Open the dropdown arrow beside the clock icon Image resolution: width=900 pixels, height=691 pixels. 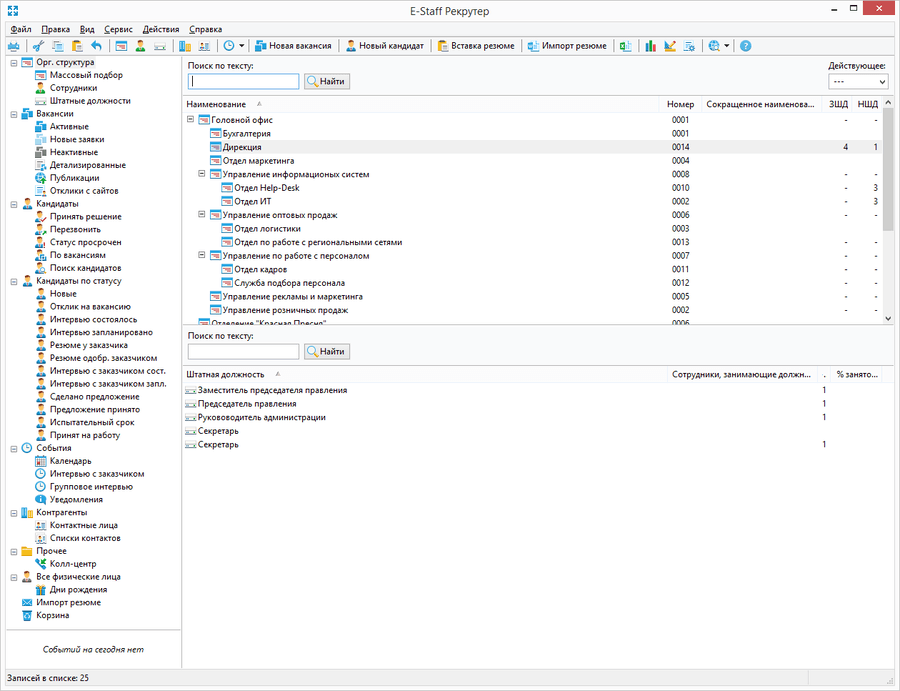click(242, 46)
